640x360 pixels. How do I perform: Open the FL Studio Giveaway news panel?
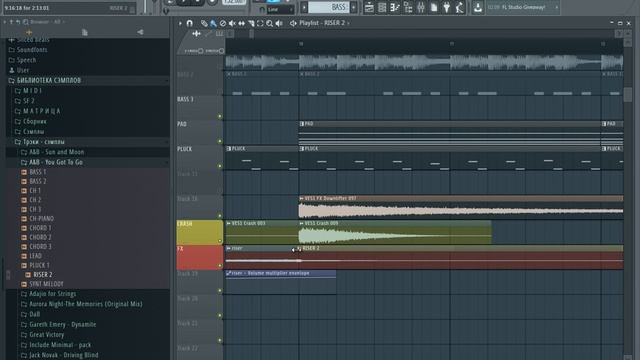click(522, 7)
